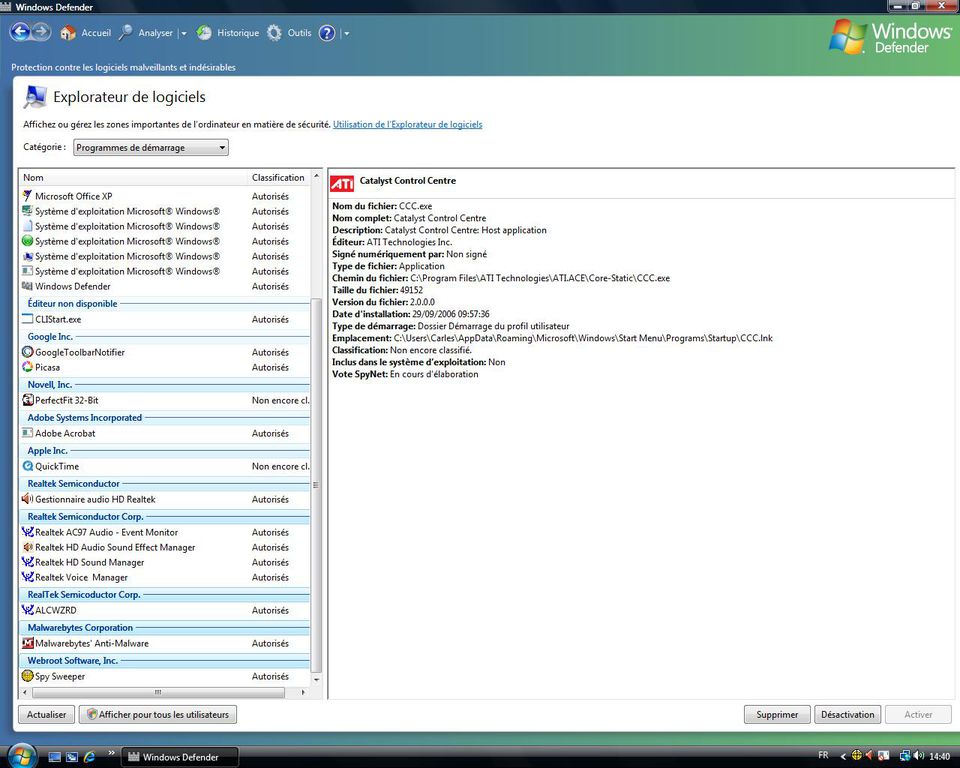Open Historique from the toolbar
This screenshot has height=768, width=960.
click(228, 33)
